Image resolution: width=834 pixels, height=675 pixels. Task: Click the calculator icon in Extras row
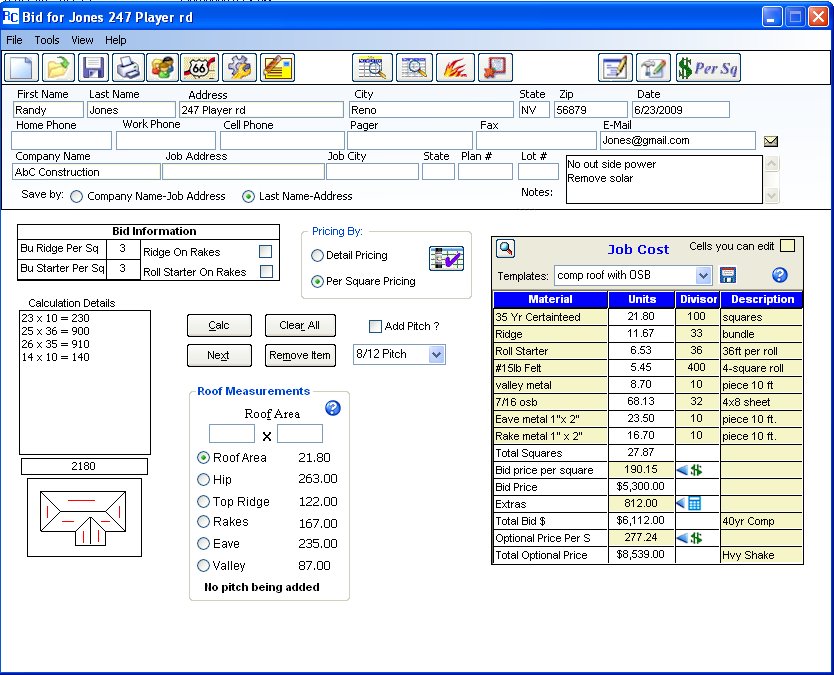point(694,504)
